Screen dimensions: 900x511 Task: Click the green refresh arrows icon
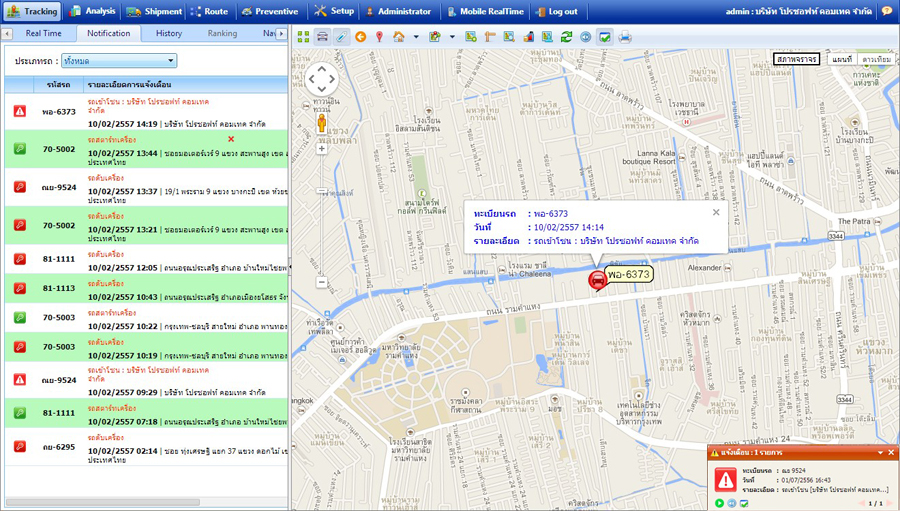click(567, 37)
